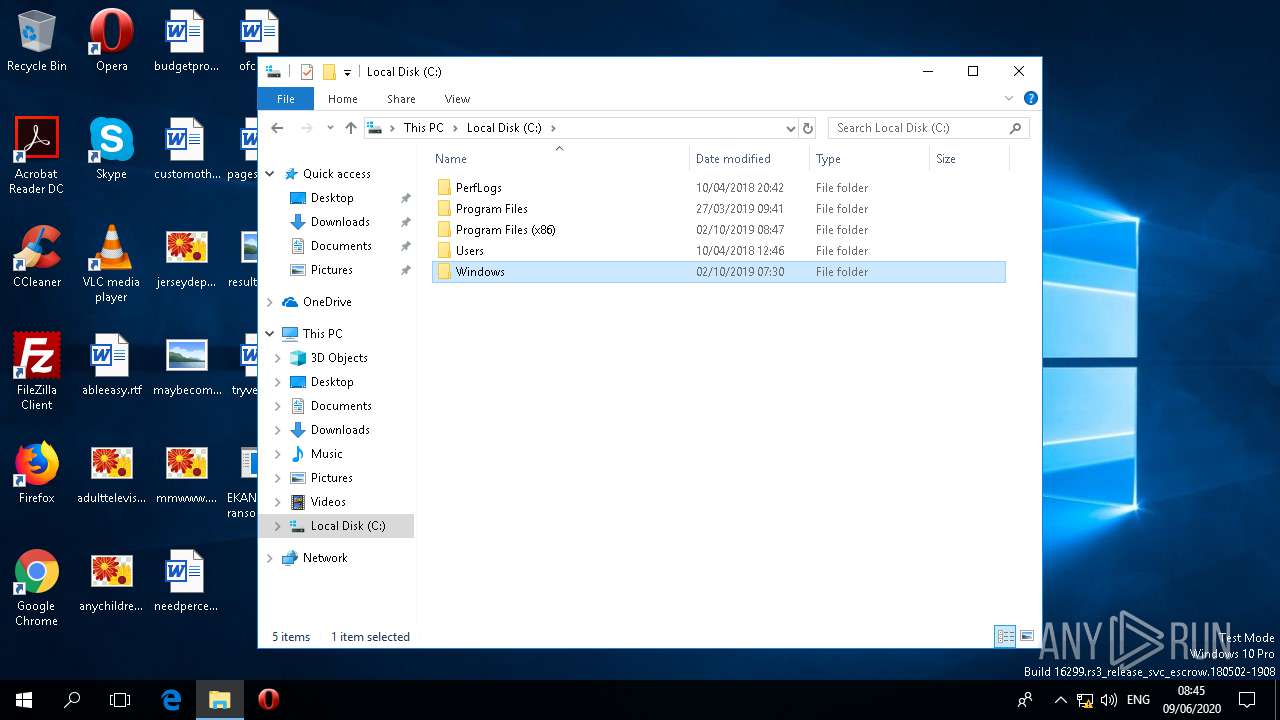Go up one level with Up arrow
This screenshot has height=720, width=1280.
point(350,128)
